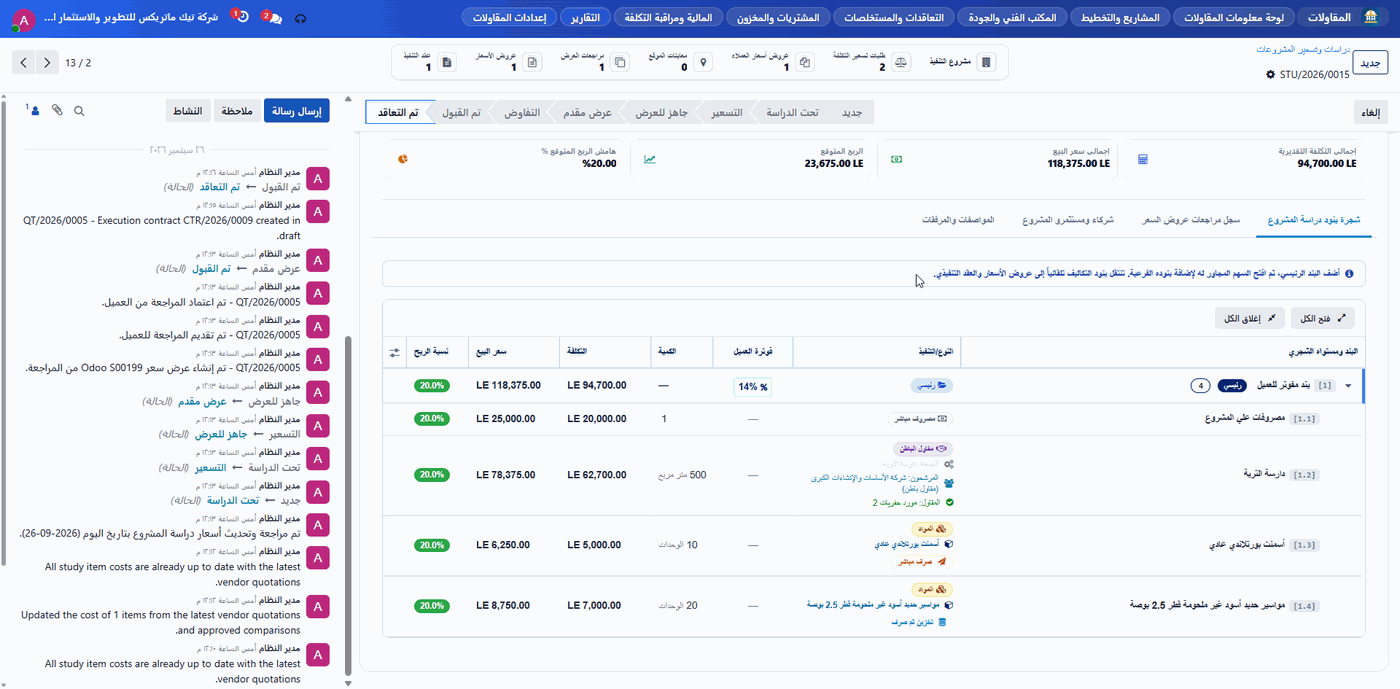Screen dimensions: 1400x689
Task: Open the عروض أسعار العملاء copy icon
Action: 805,62
